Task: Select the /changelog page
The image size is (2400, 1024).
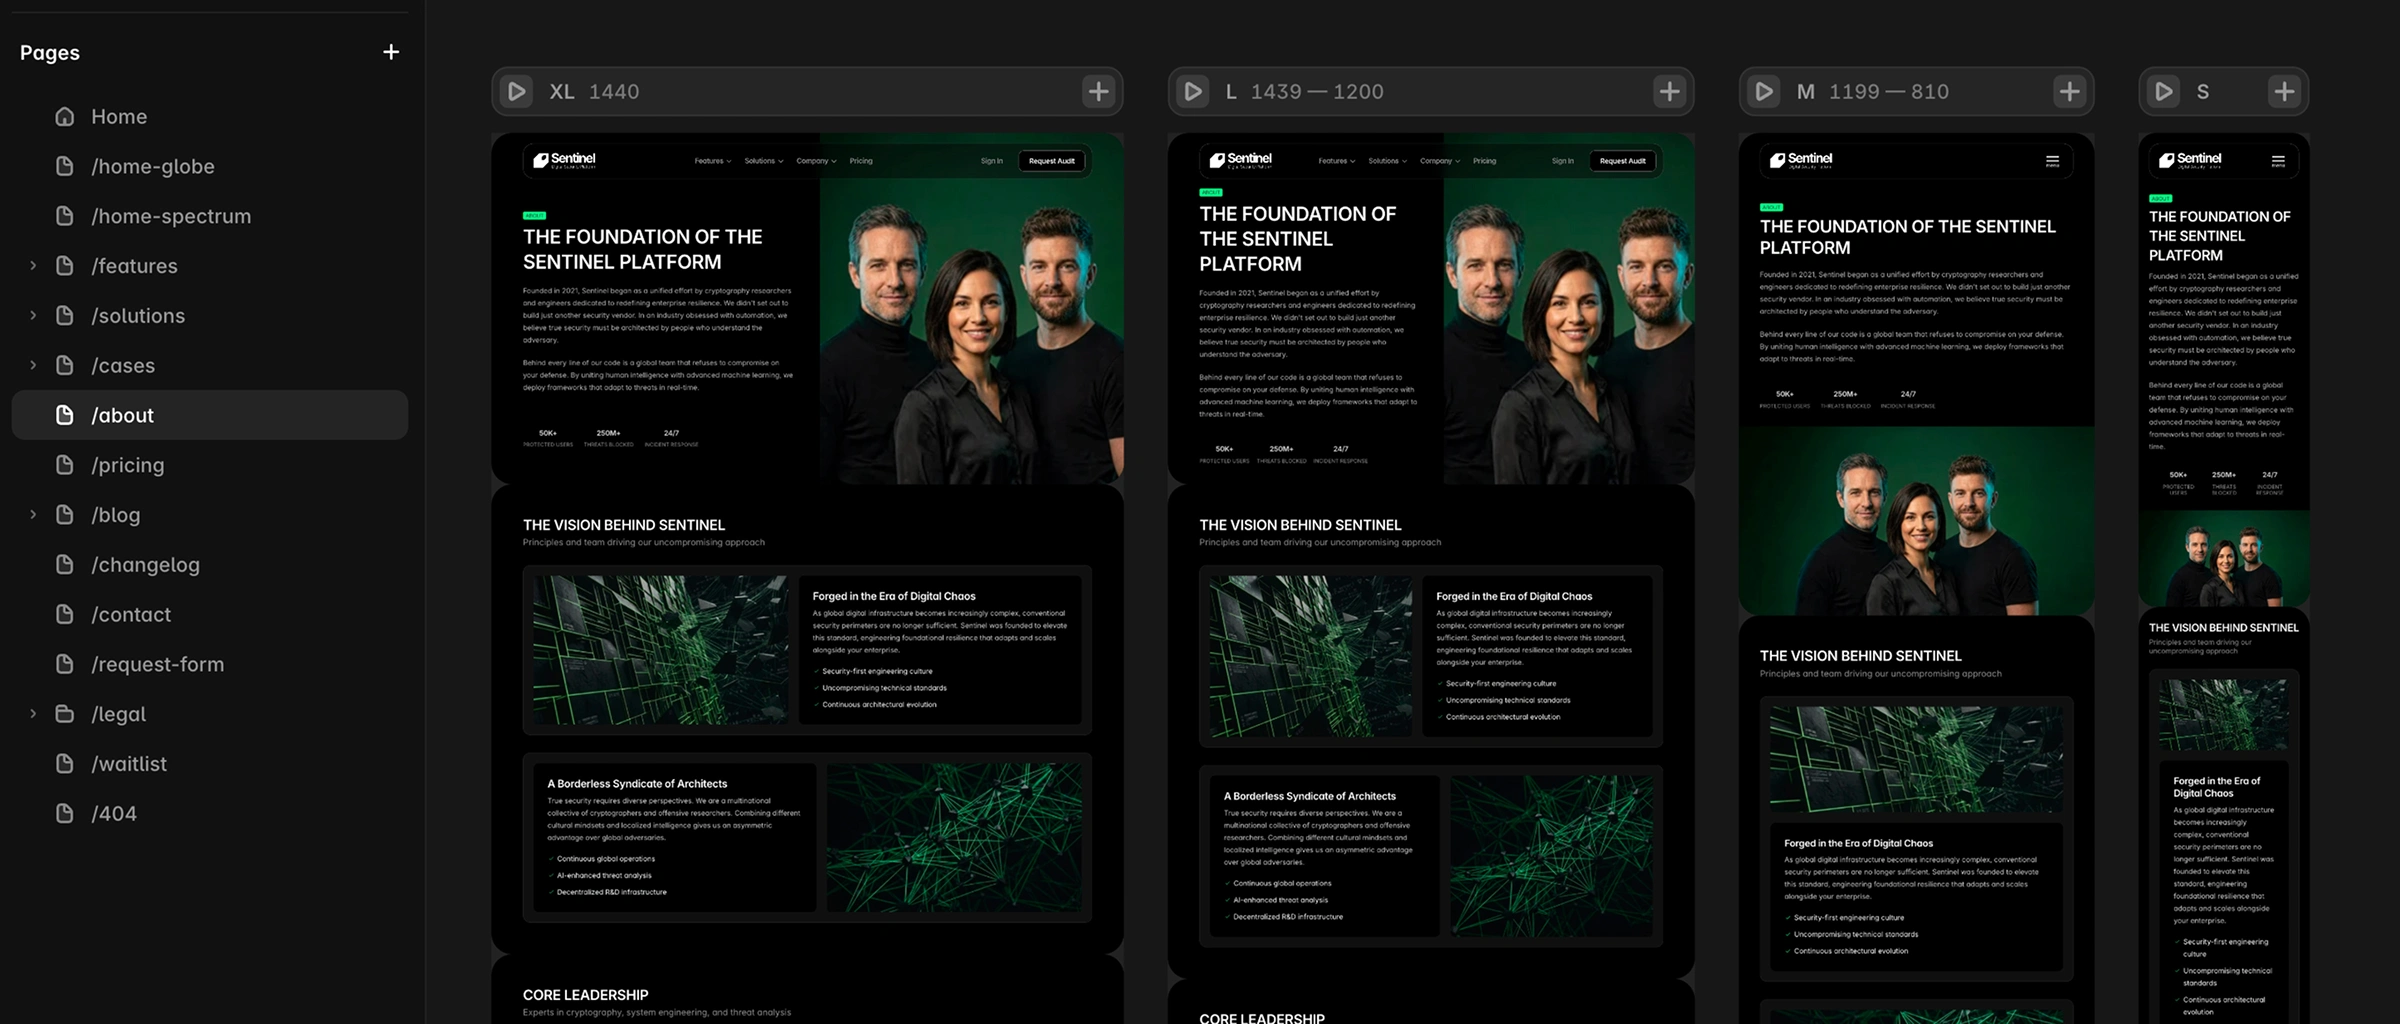Action: pyautogui.click(x=210, y=565)
